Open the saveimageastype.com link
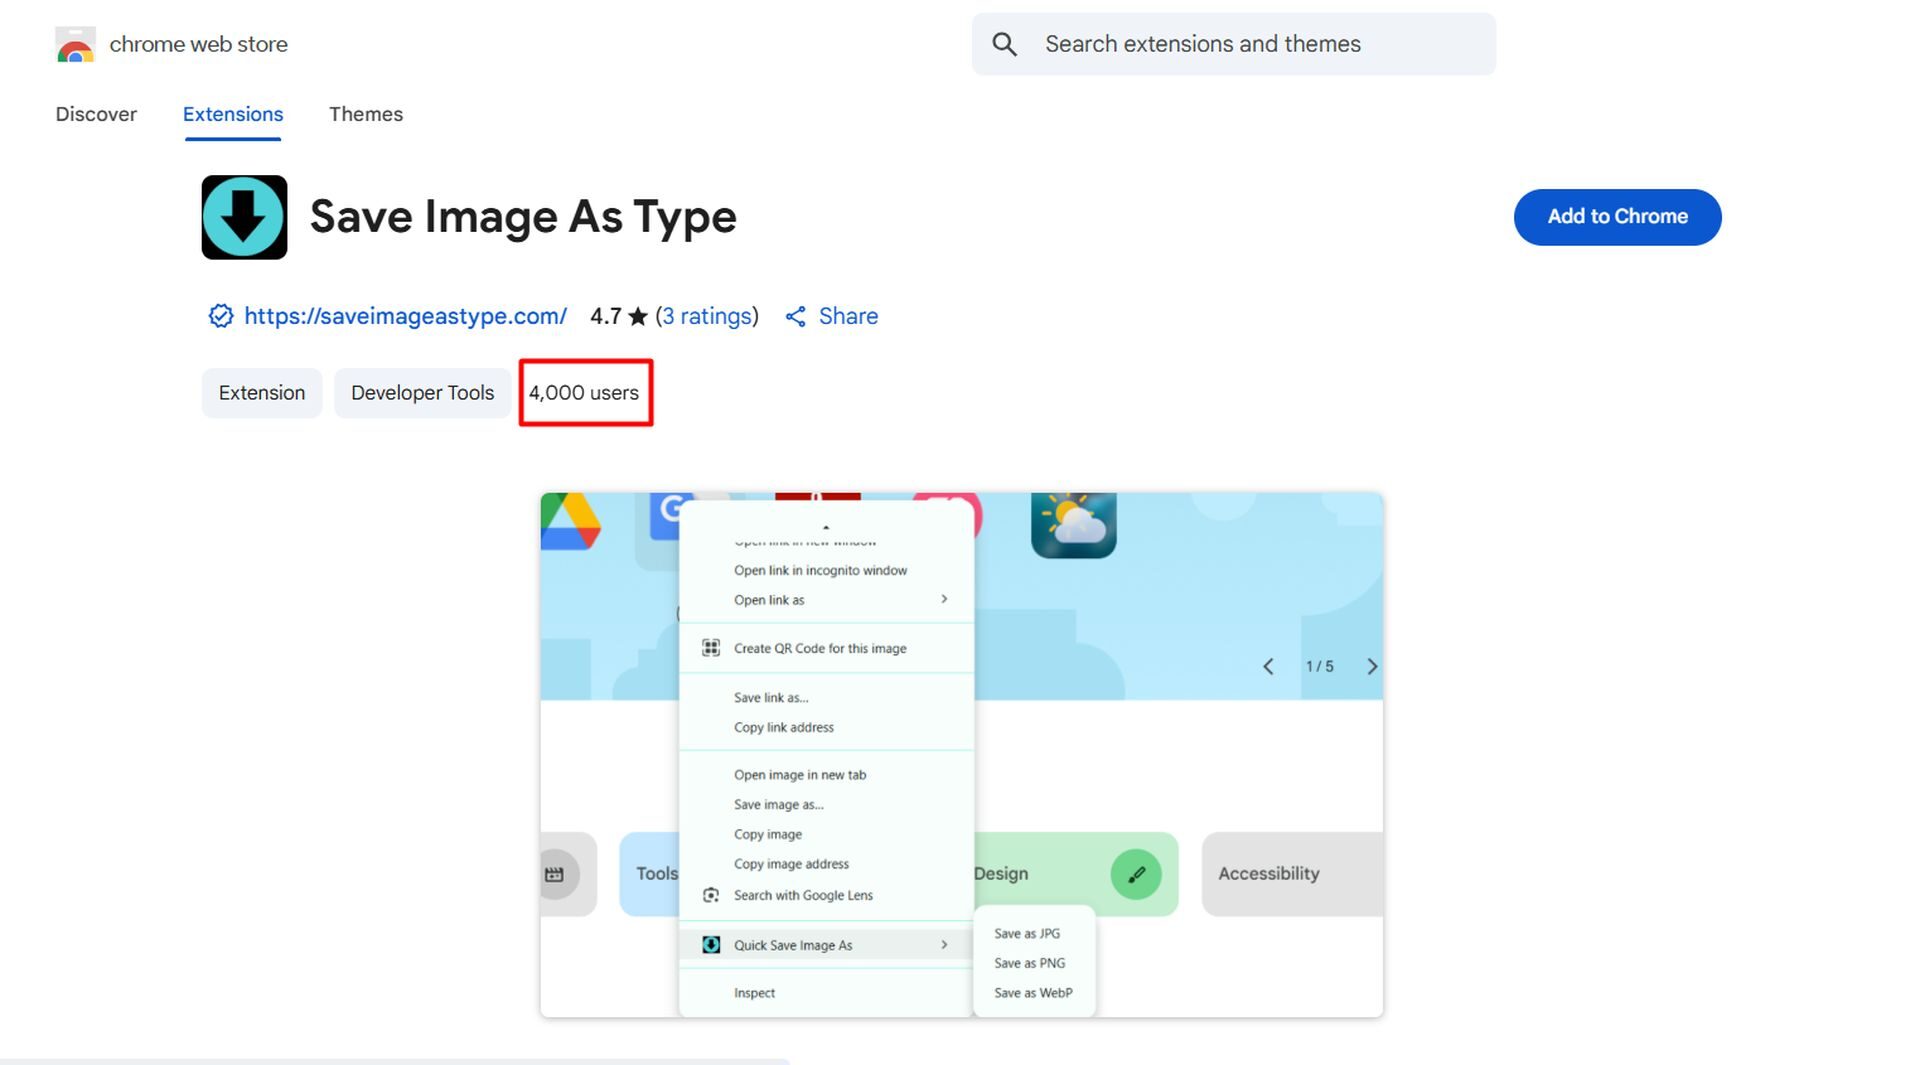 pos(405,316)
